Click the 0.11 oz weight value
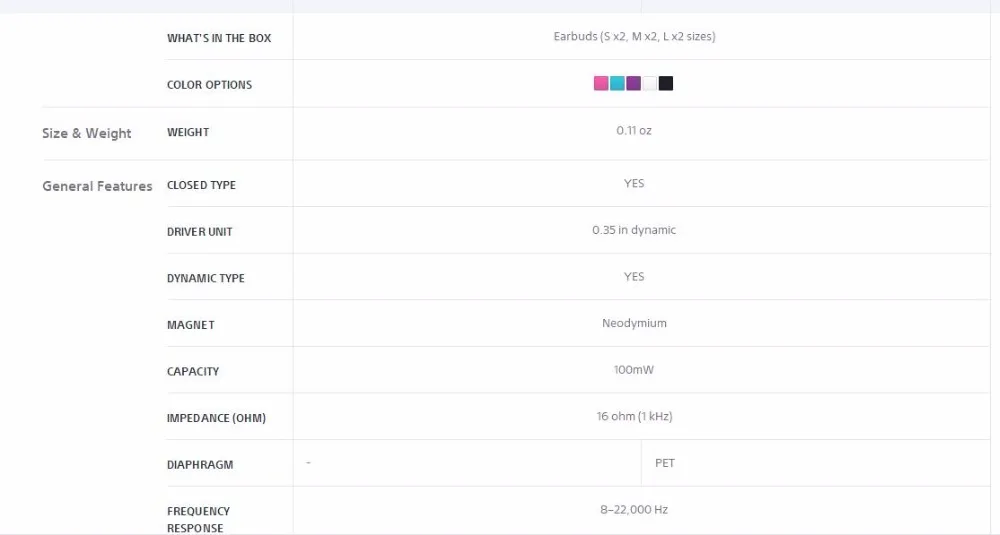This screenshot has width=1000, height=535. 634,130
